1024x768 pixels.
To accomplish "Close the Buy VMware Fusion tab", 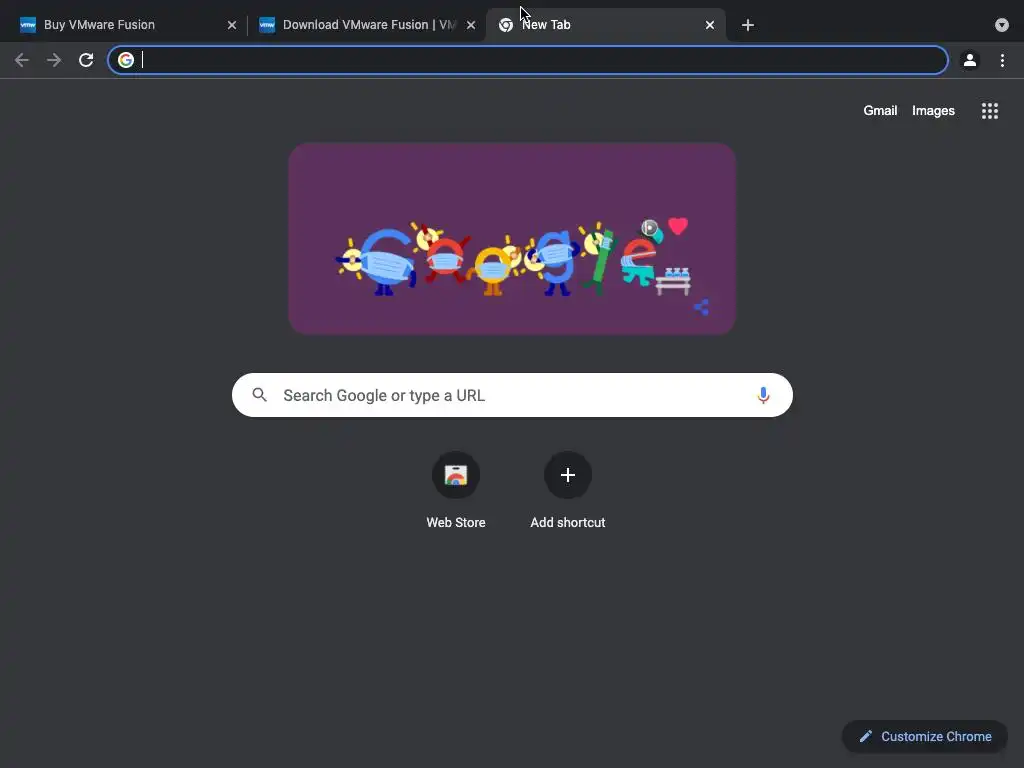I will 232,25.
